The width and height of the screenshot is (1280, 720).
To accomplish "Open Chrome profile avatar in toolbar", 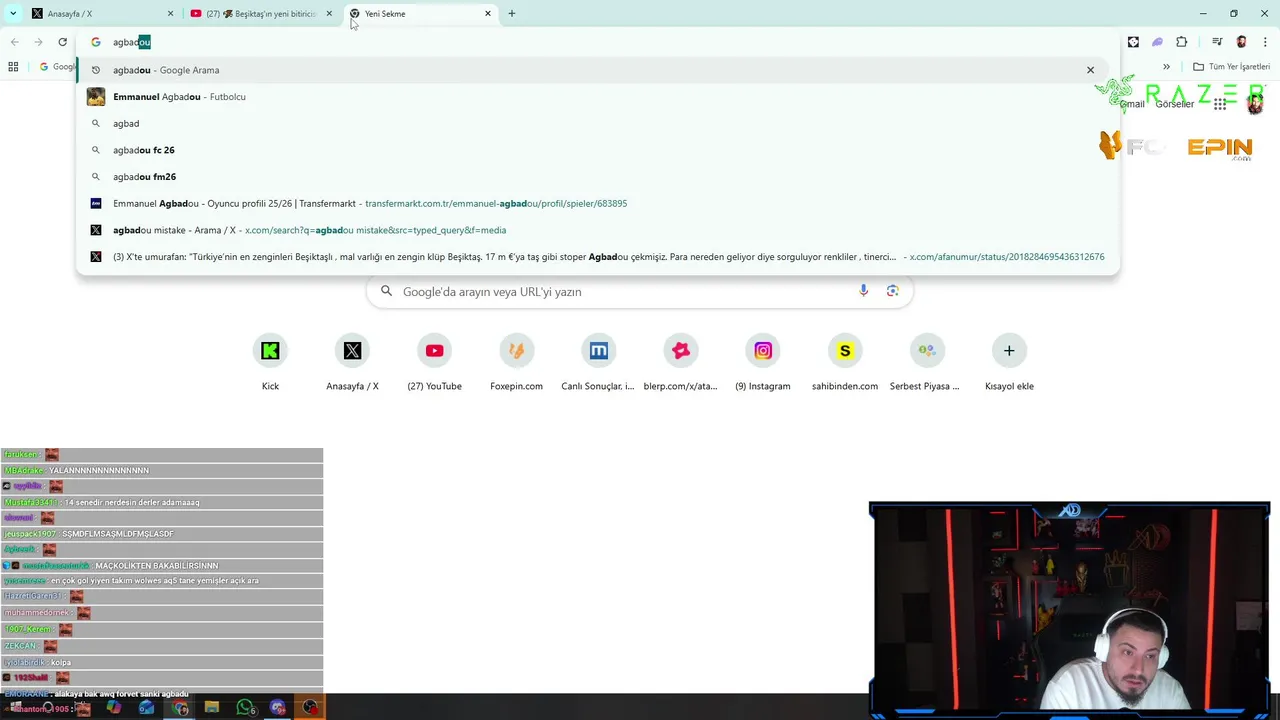I will (1241, 42).
